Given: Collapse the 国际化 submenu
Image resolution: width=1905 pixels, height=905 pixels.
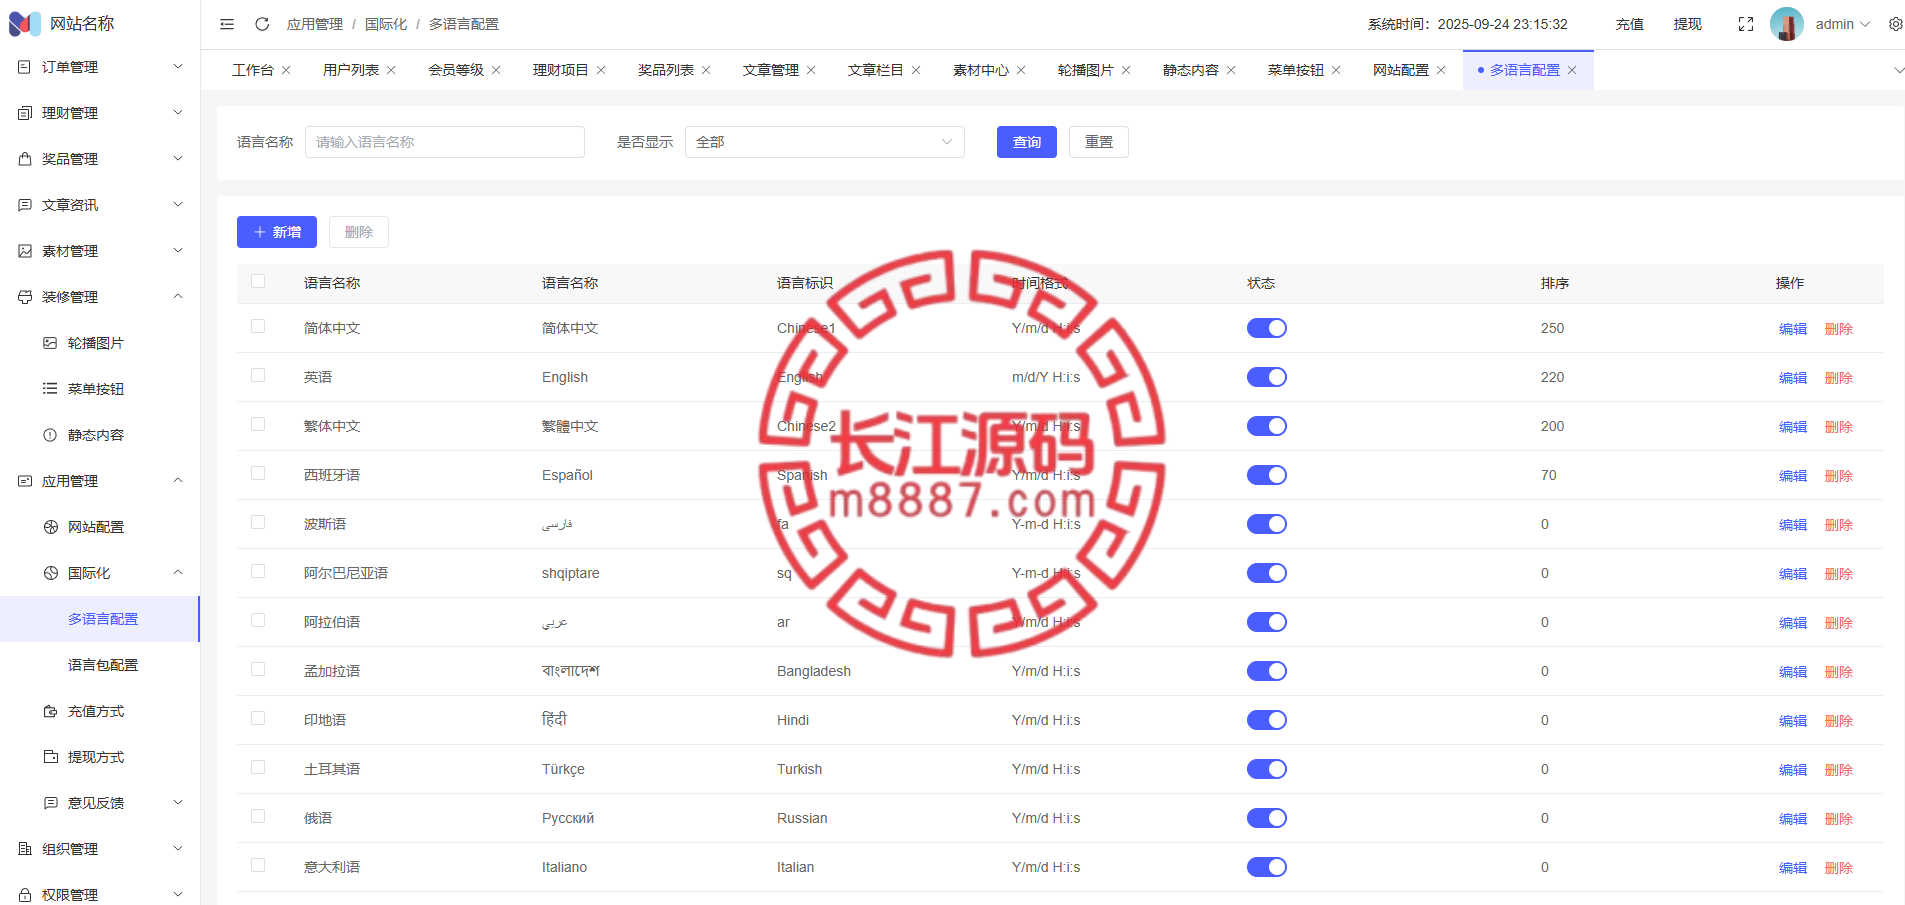Looking at the screenshot, I should [x=178, y=573].
